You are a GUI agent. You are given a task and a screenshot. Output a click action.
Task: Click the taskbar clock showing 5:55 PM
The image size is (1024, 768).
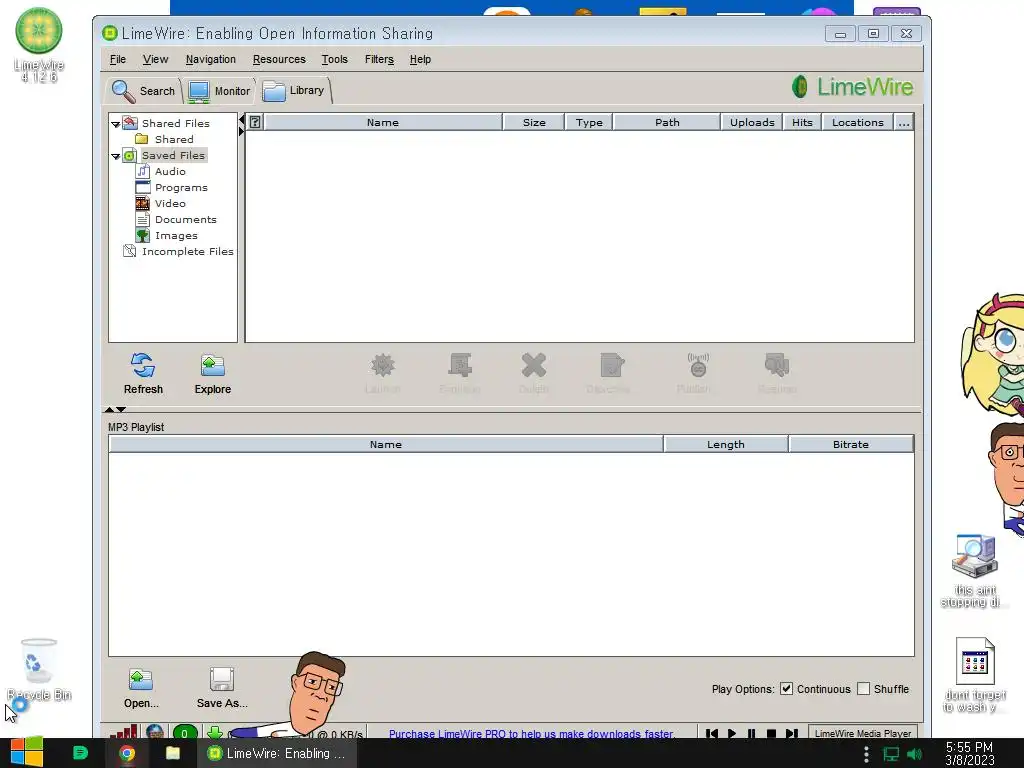(969, 753)
